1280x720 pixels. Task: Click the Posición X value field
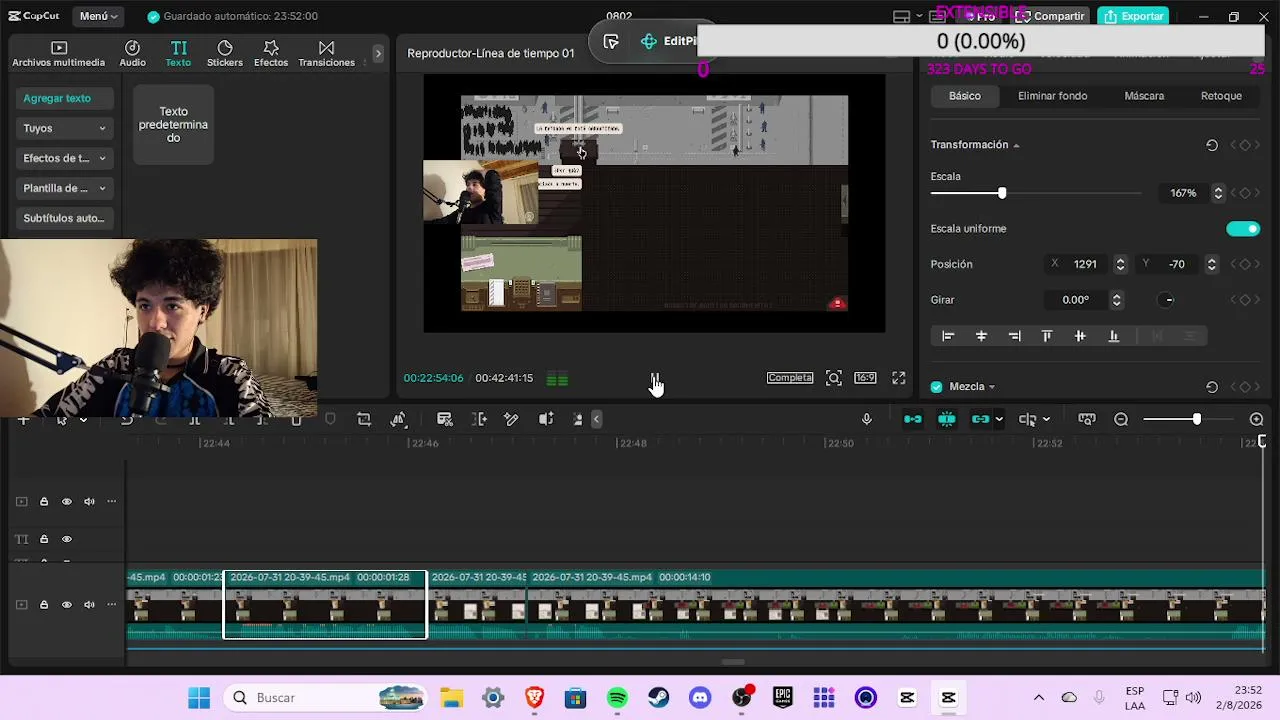pyautogui.click(x=1086, y=264)
